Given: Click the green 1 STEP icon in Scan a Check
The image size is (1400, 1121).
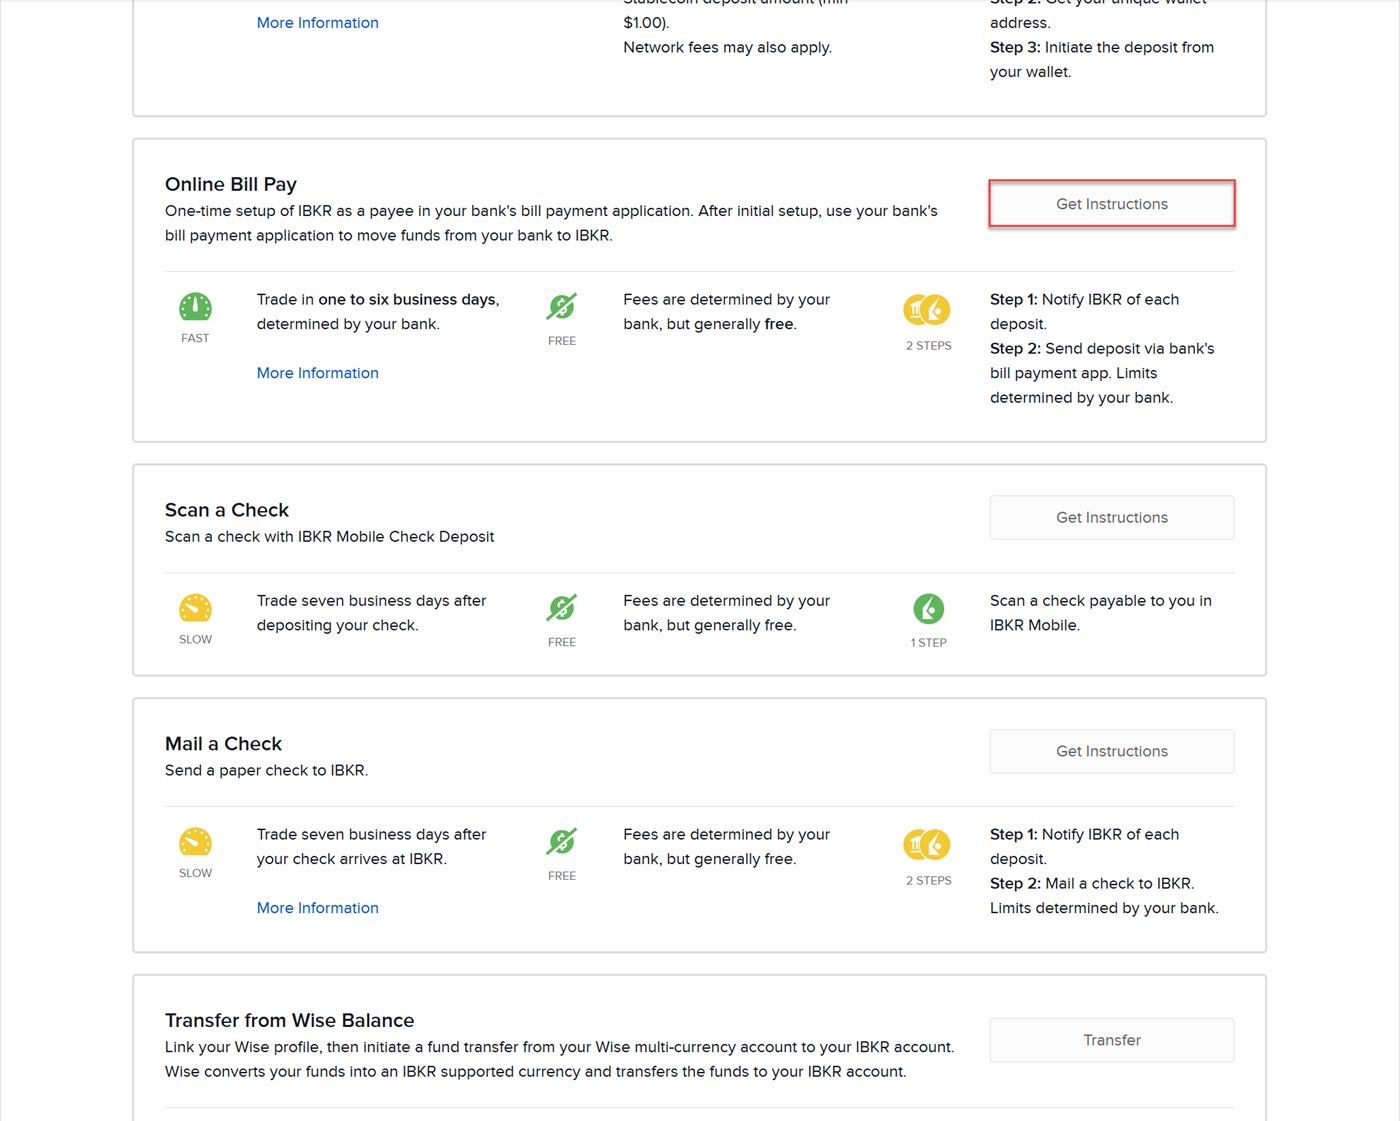Looking at the screenshot, I should 928,609.
